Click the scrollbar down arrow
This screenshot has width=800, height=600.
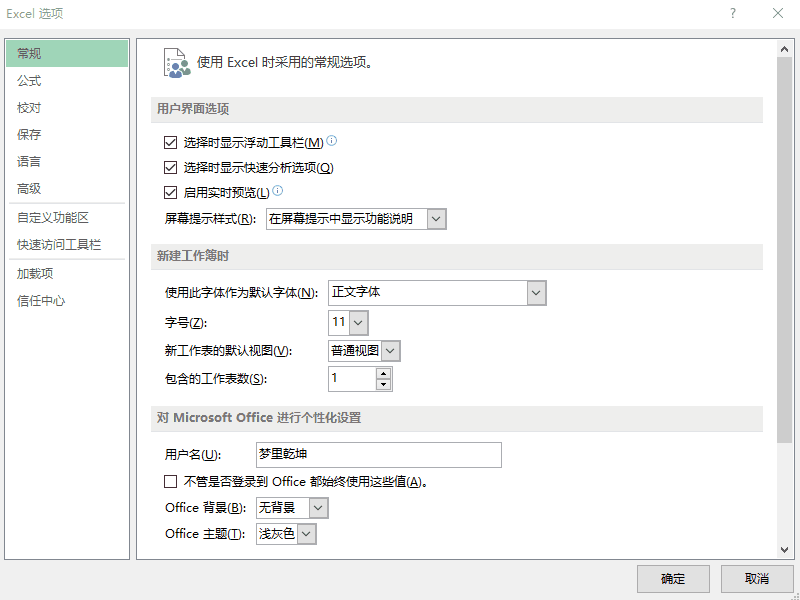(785, 549)
